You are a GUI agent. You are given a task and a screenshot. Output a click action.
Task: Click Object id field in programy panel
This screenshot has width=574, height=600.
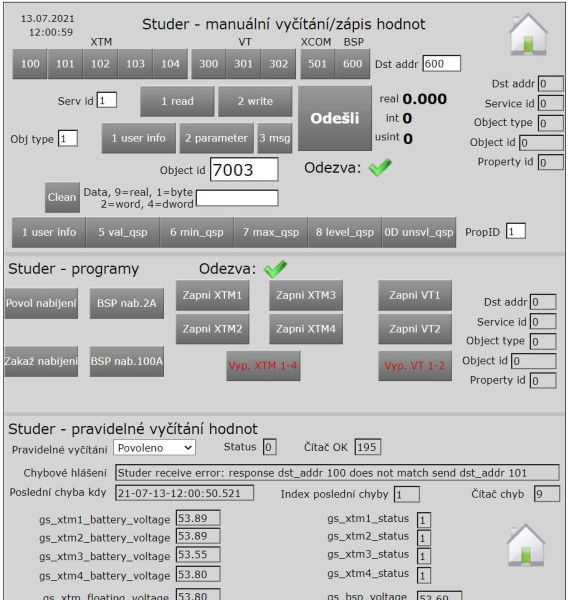click(x=534, y=361)
